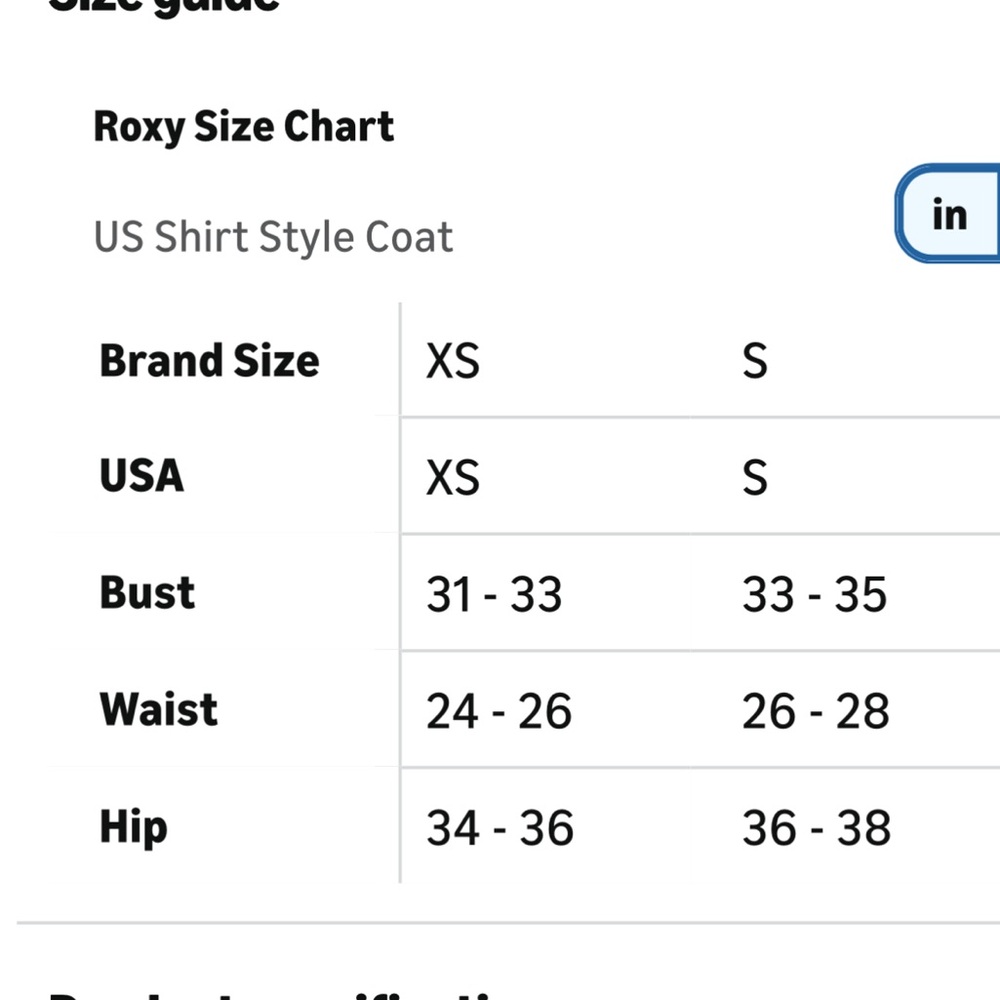This screenshot has height=1000, width=1000.
Task: Click the XS brand size cell
Action: 451,362
